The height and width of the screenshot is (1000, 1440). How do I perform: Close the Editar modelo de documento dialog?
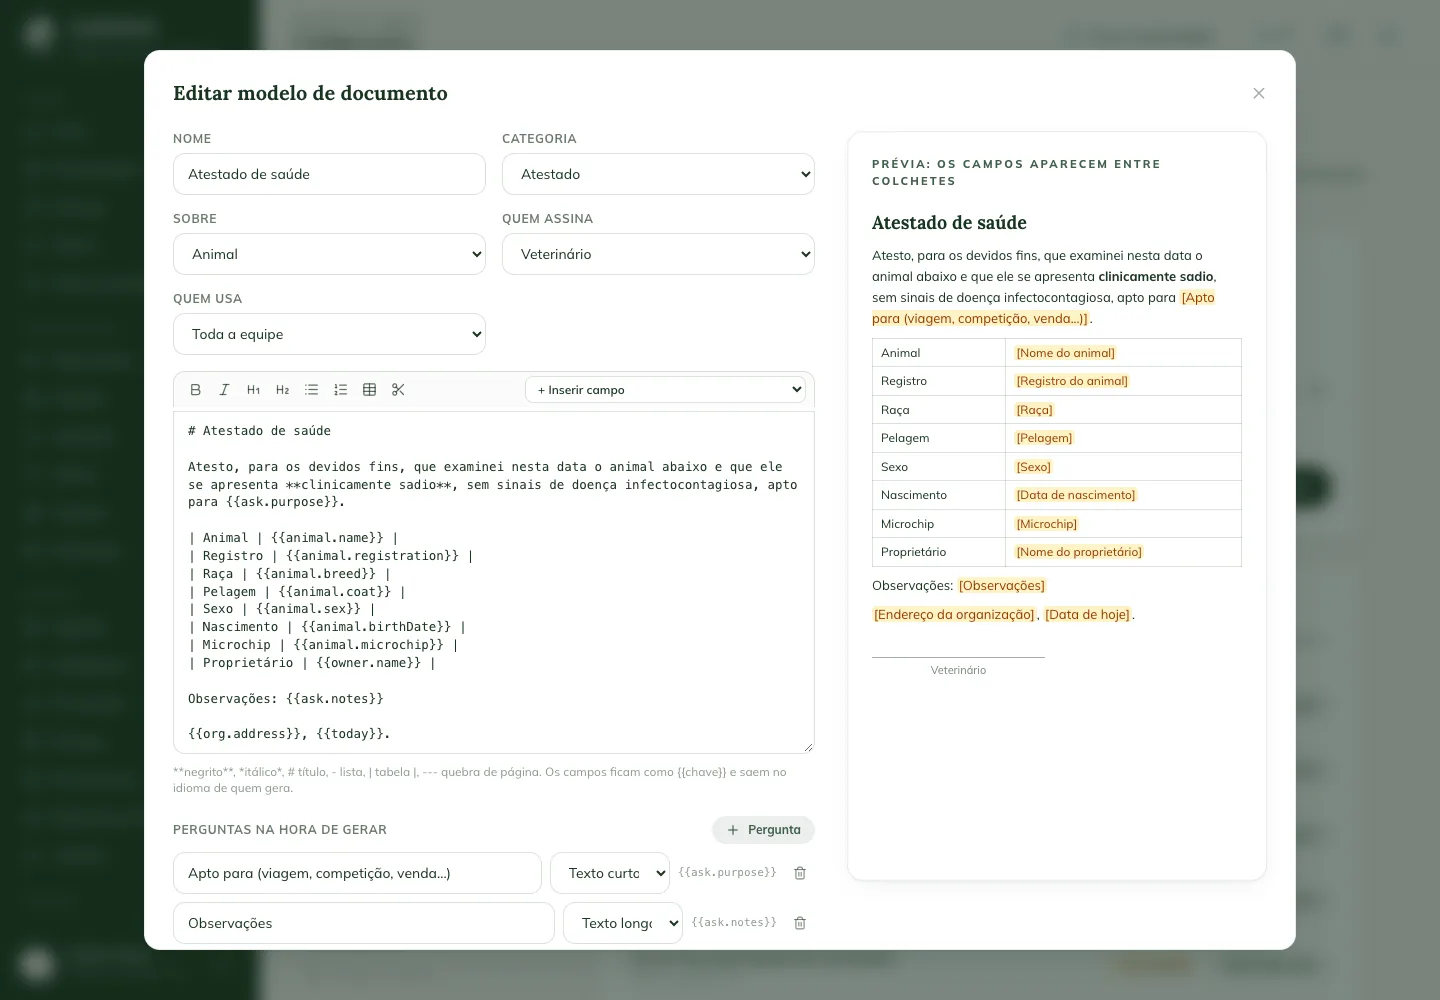[1259, 93]
